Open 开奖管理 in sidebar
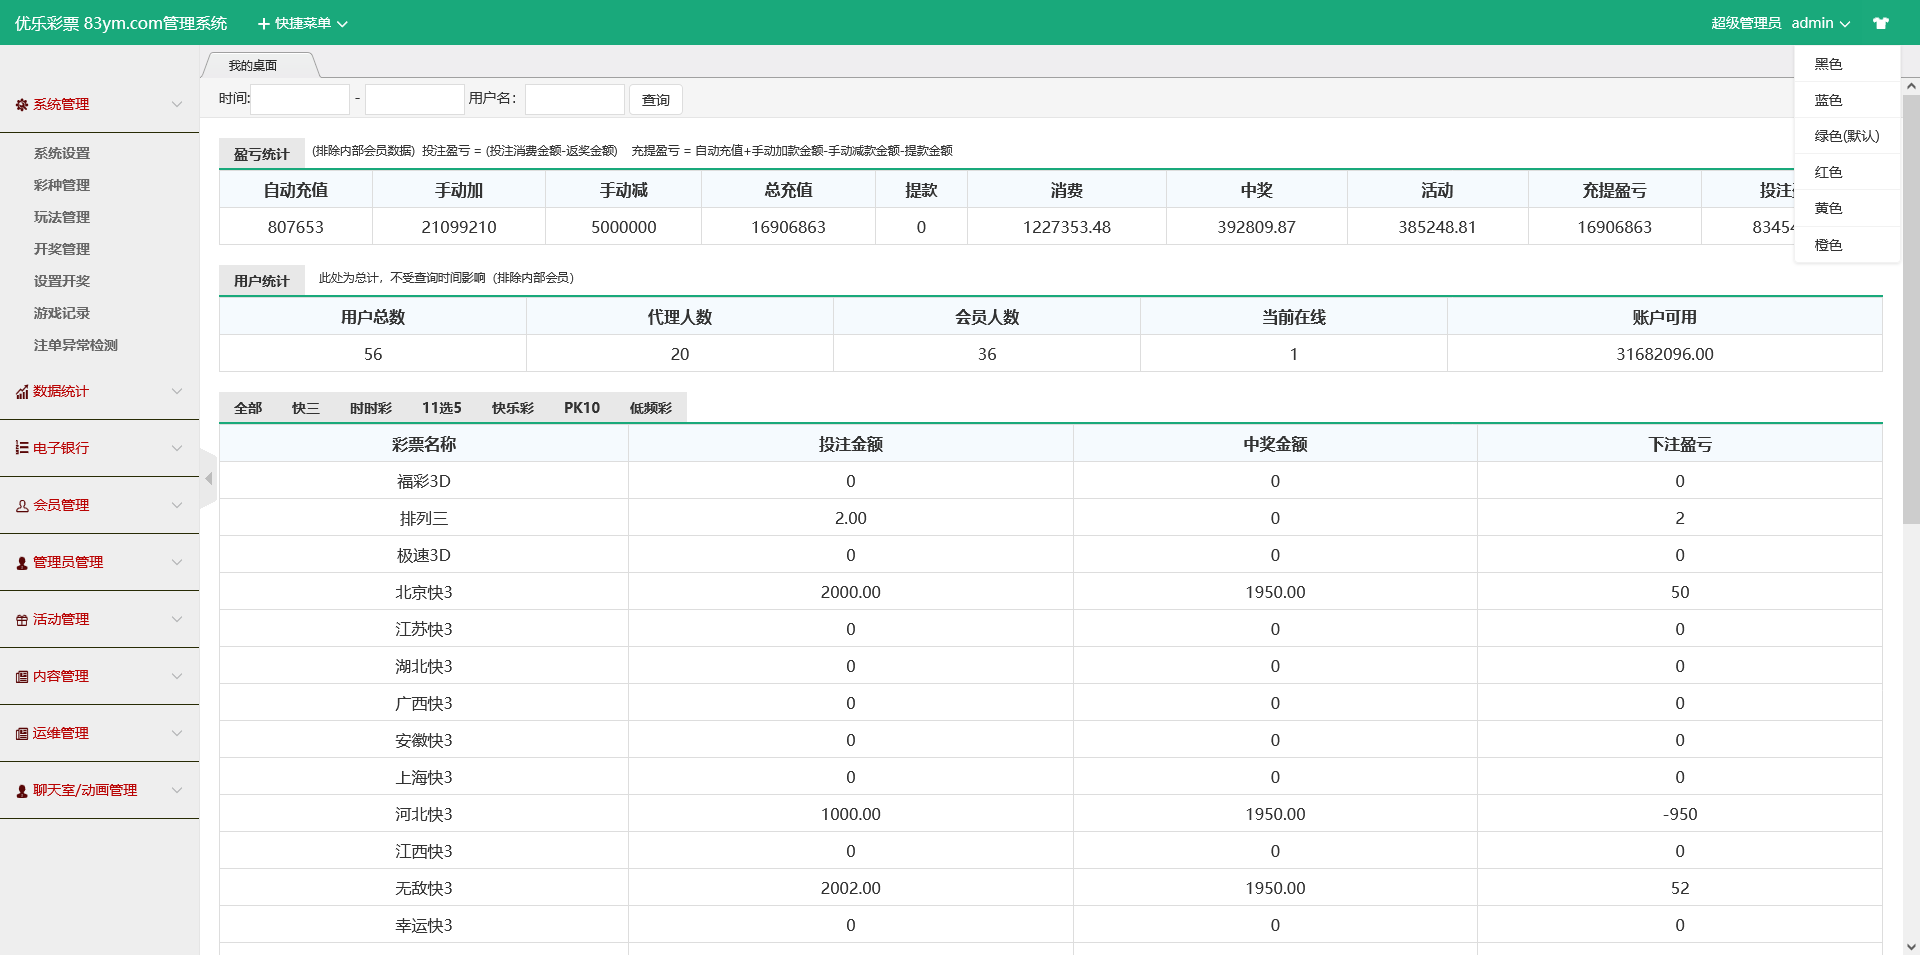The width and height of the screenshot is (1920, 955). point(62,249)
